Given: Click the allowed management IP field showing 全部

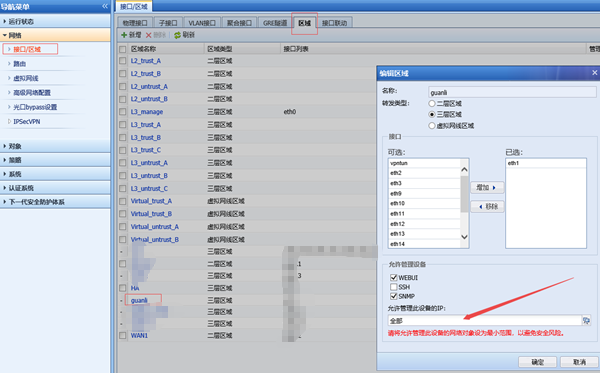Looking at the screenshot, I should (x=485, y=321).
